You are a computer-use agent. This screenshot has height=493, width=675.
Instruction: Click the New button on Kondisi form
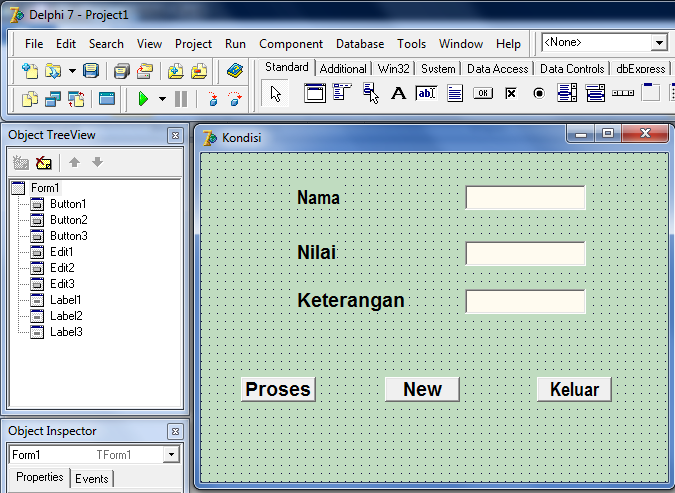[422, 389]
